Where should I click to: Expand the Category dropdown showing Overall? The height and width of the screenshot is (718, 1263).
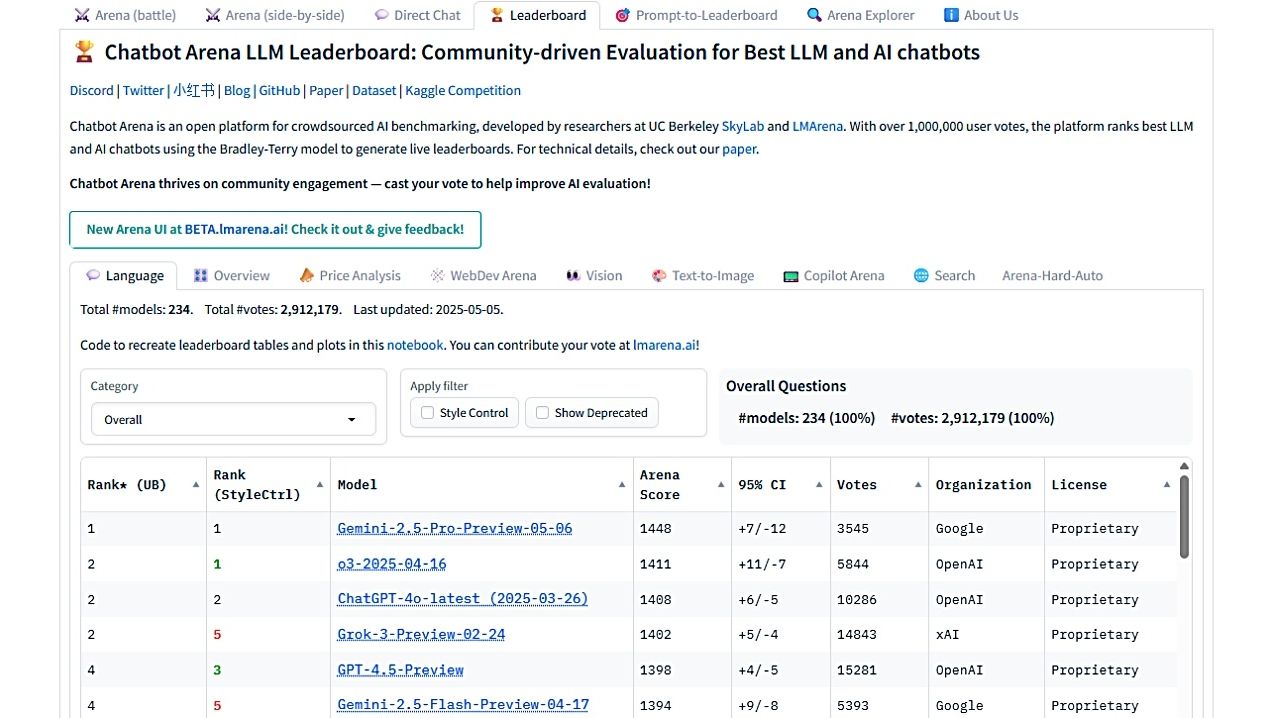click(x=233, y=420)
